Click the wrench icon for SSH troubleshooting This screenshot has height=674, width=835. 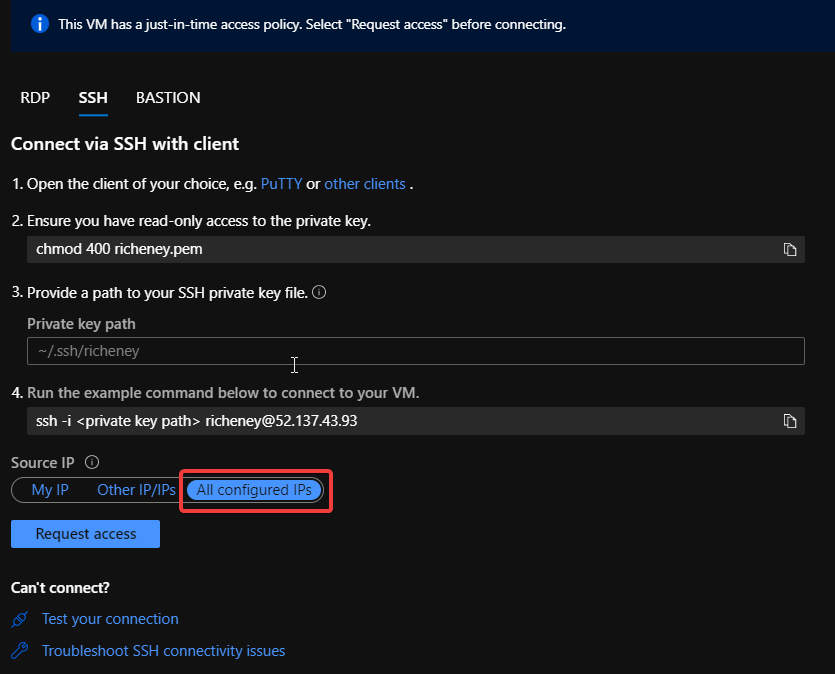pos(20,651)
